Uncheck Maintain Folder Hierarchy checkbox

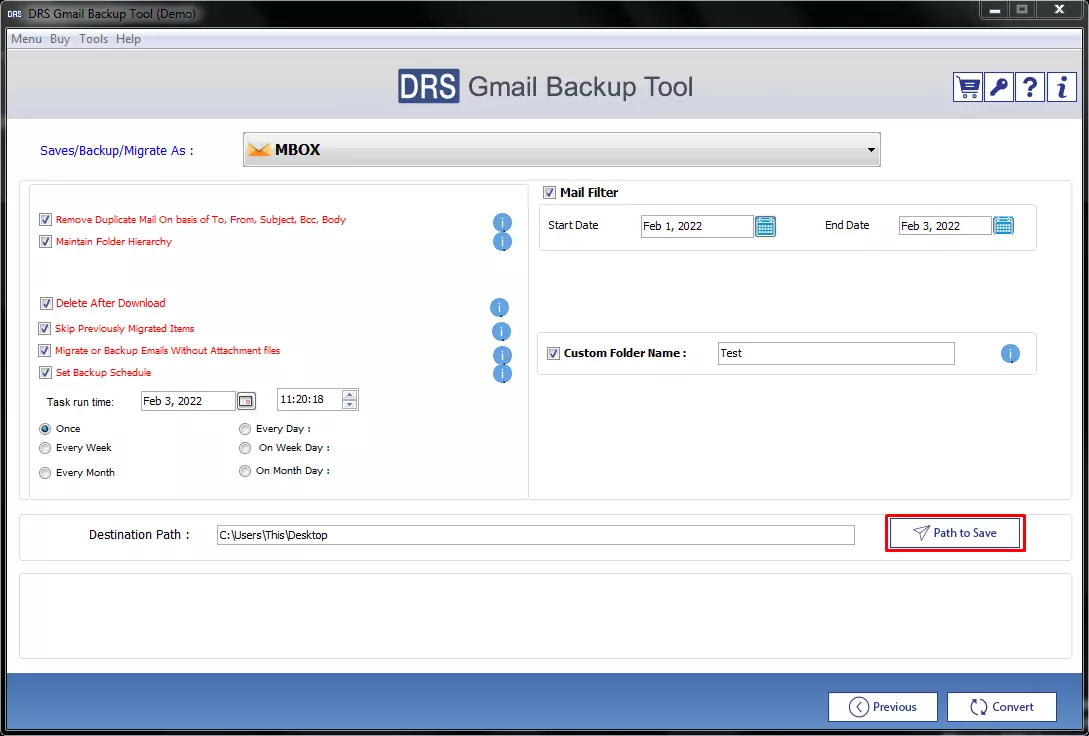coord(45,242)
